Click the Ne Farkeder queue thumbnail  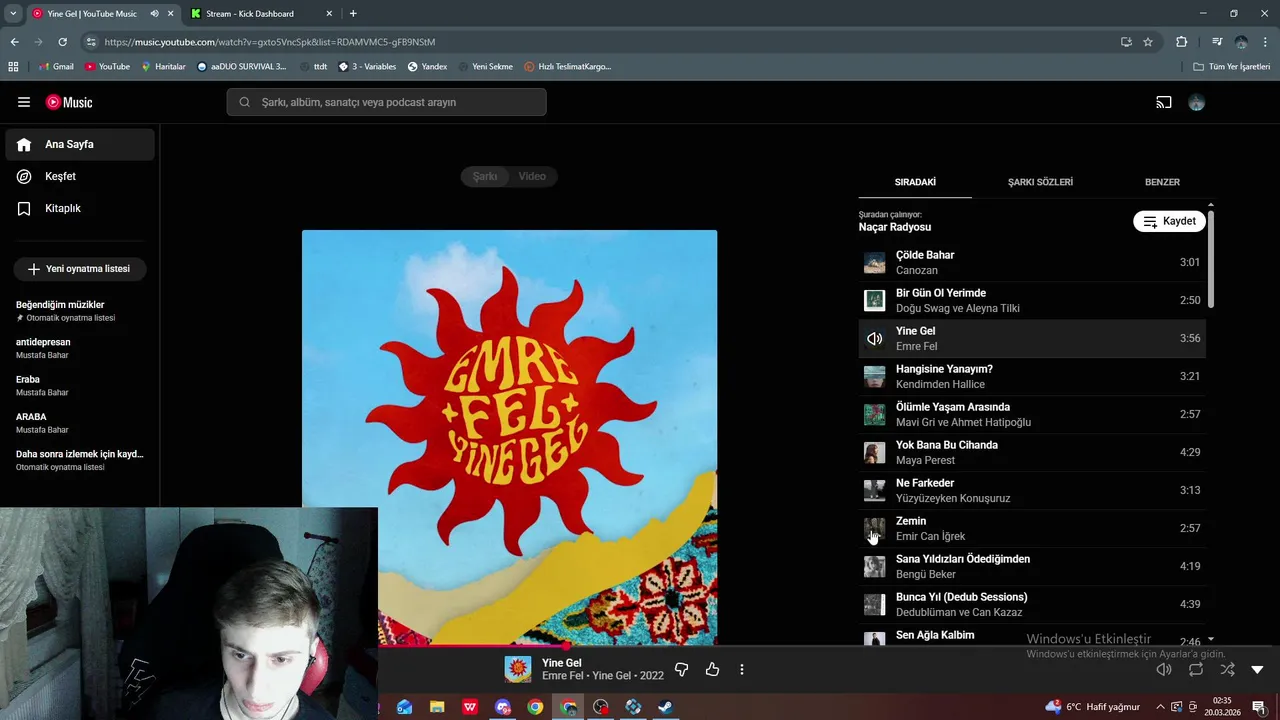[x=875, y=490]
